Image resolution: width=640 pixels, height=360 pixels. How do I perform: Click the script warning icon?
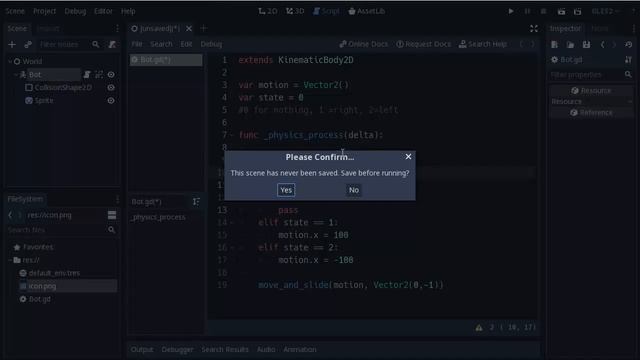point(479,327)
